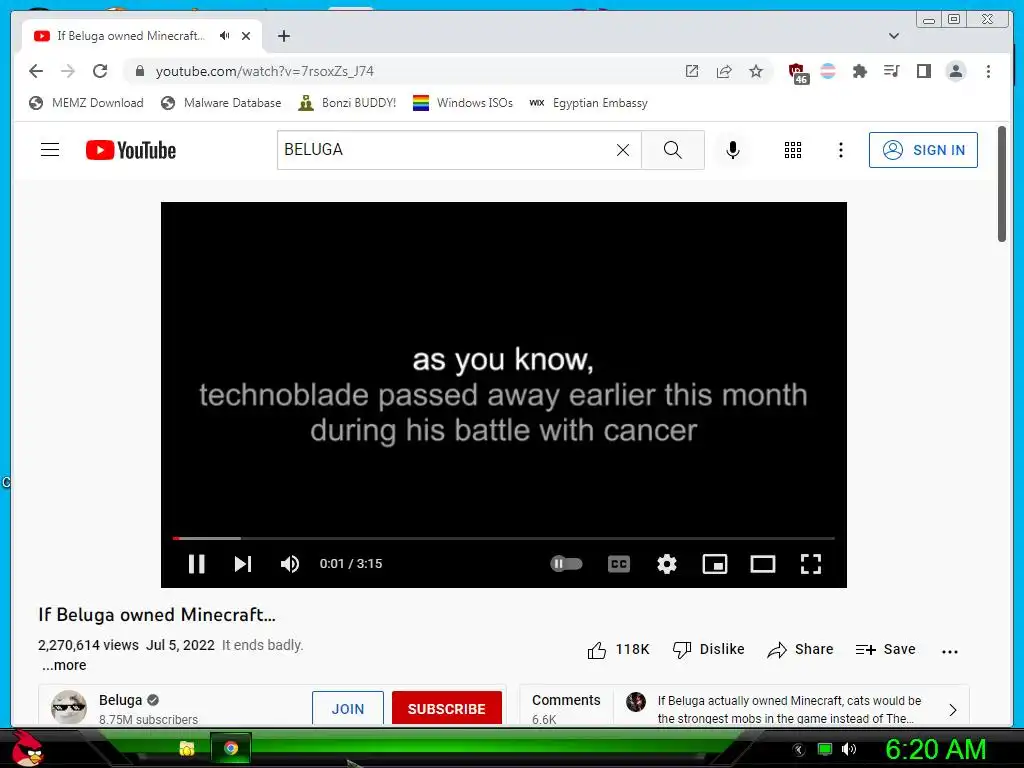
Task: Click the striped flag extension icon
Action: pos(828,71)
